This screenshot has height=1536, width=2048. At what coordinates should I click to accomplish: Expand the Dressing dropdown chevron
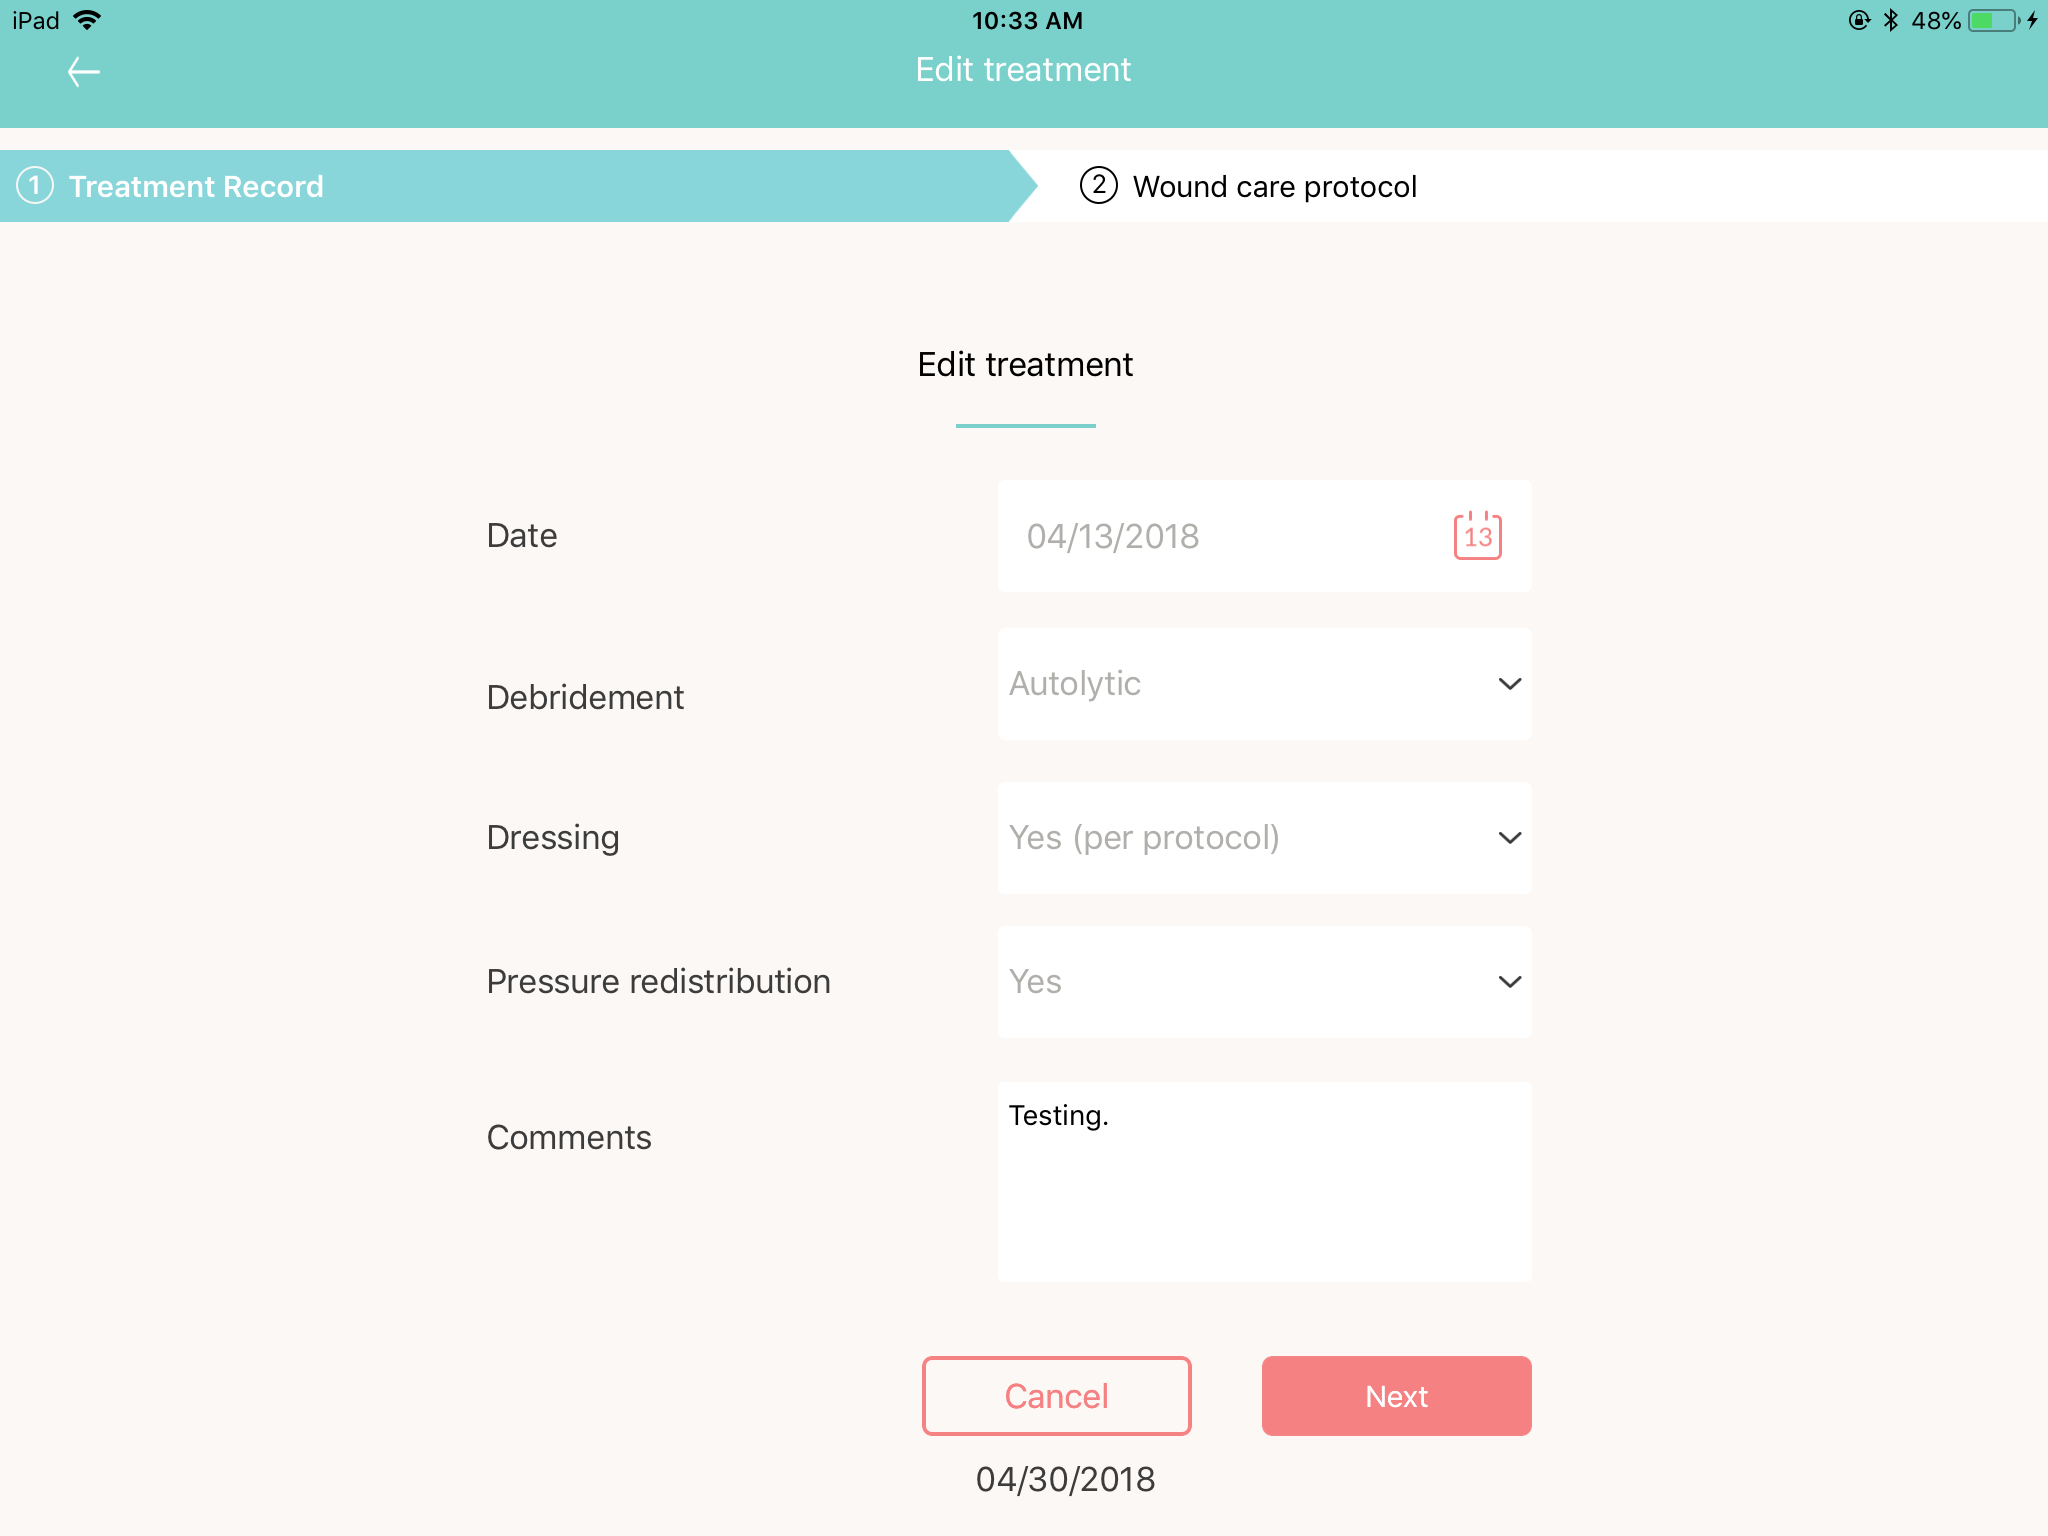pyautogui.click(x=1509, y=838)
